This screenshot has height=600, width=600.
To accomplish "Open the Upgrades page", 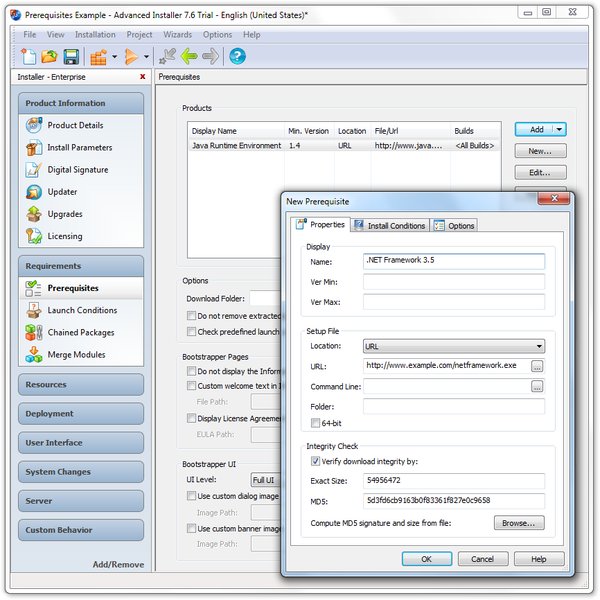I will (65, 214).
